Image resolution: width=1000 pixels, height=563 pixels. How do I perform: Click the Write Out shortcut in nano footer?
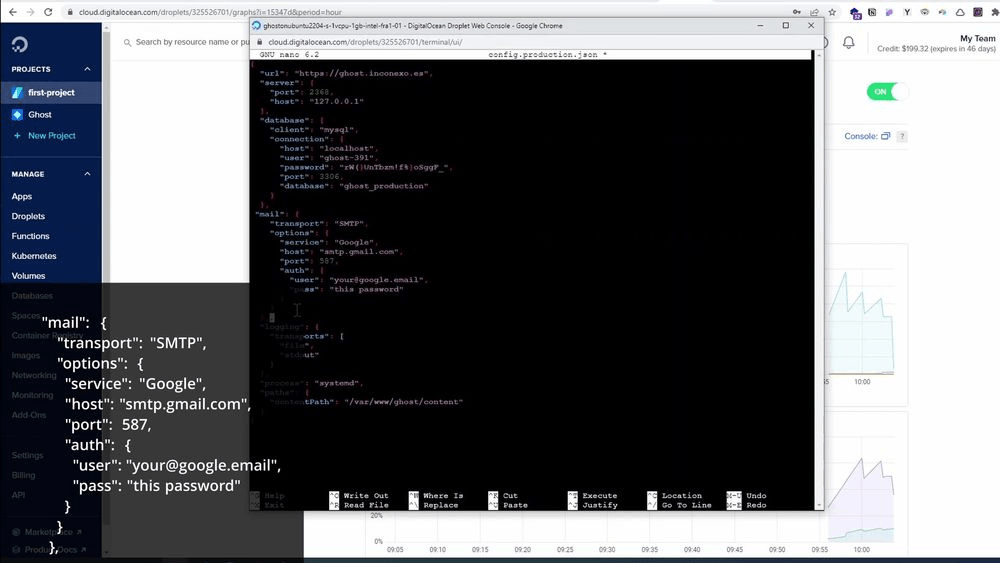[x=359, y=495]
